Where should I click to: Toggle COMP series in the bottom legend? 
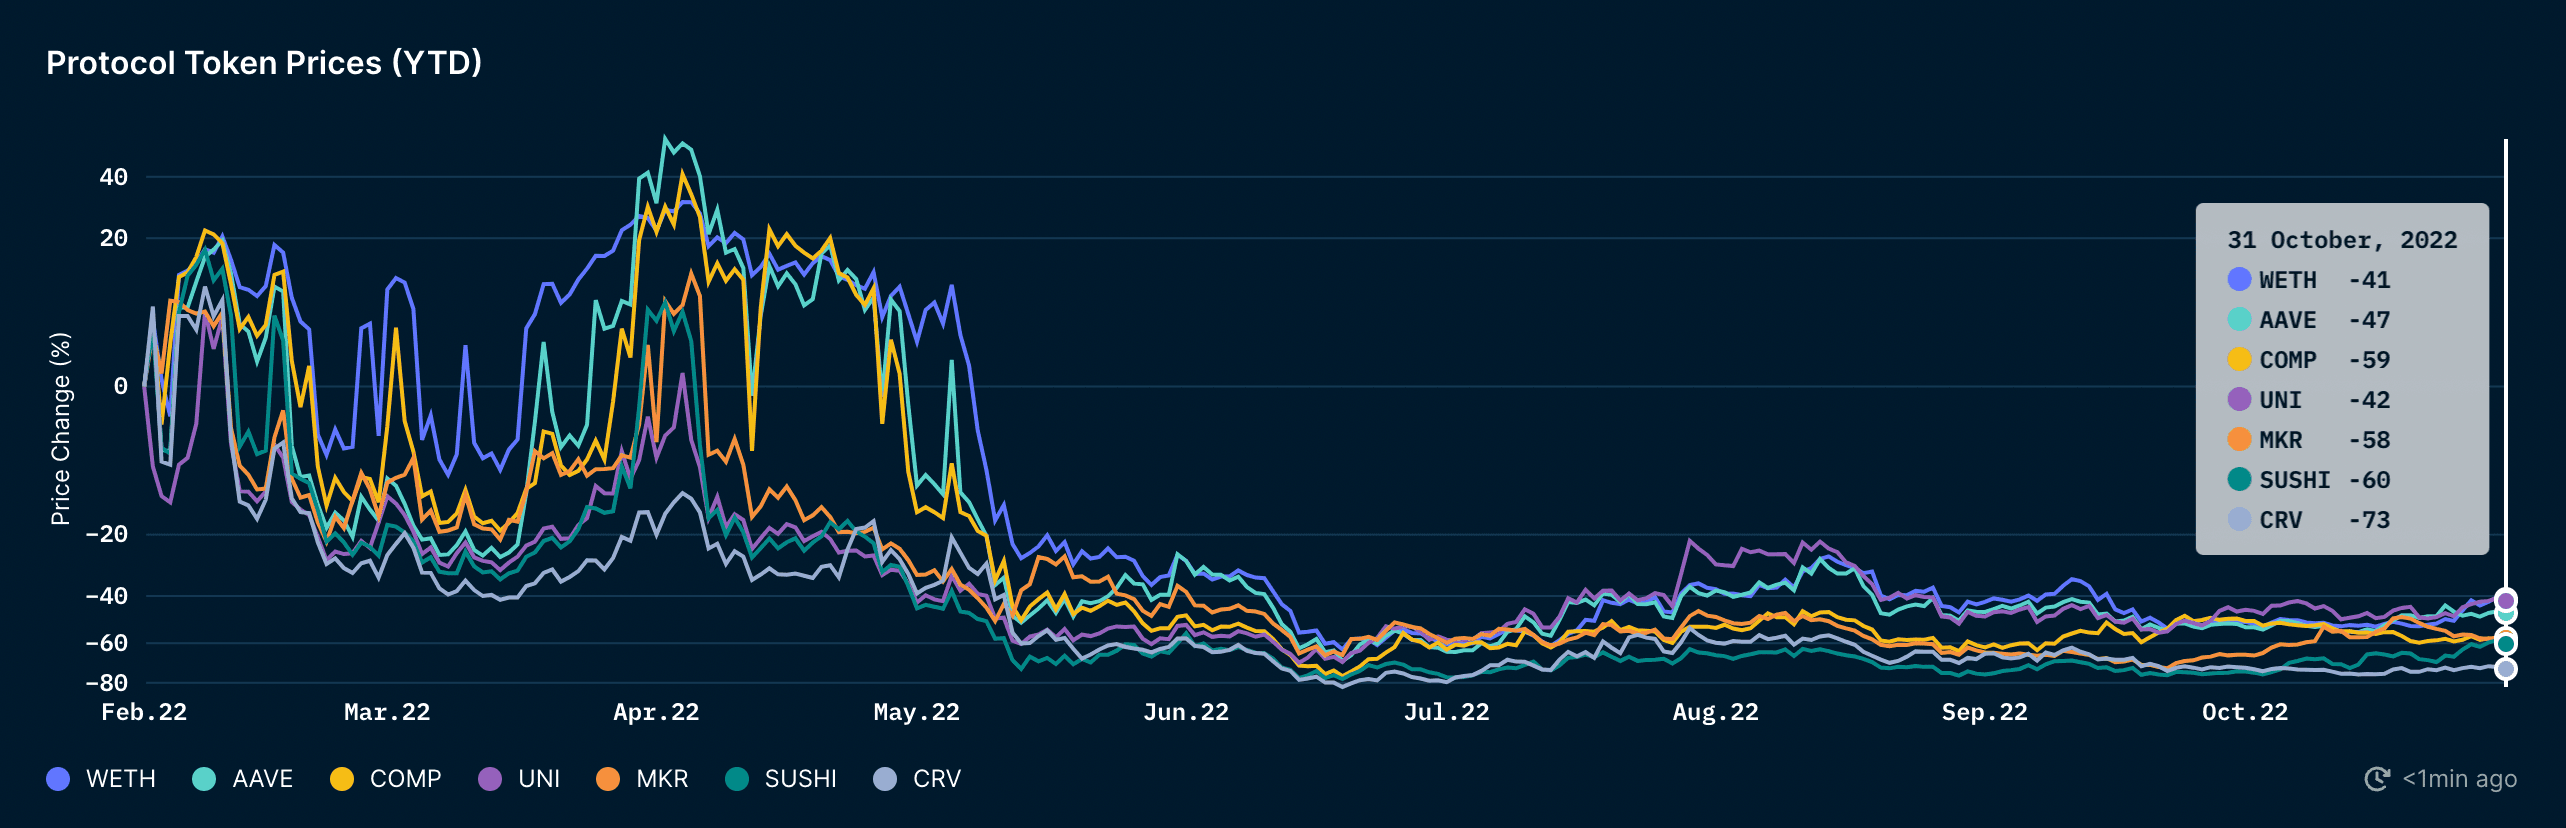click(386, 779)
